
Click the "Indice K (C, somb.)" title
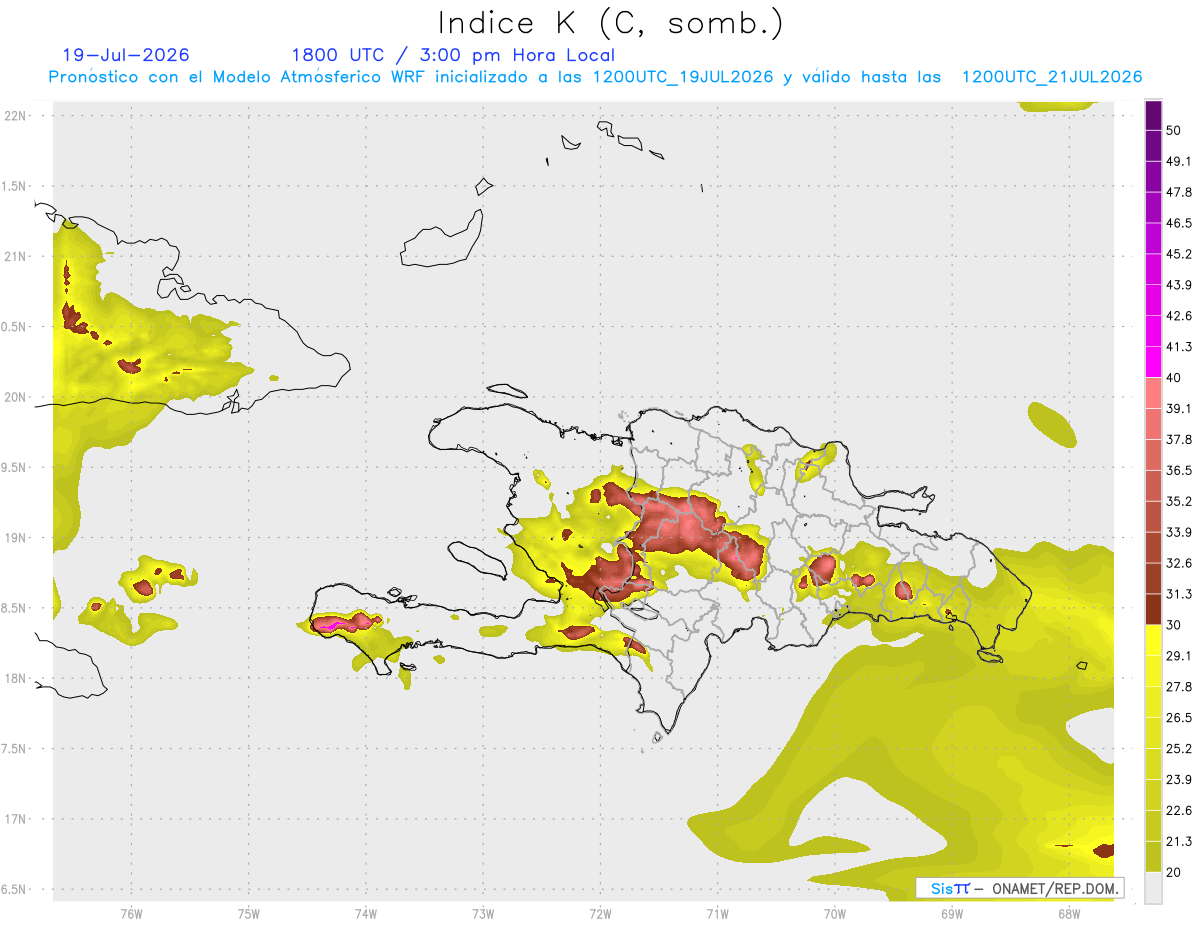[x=611, y=23]
